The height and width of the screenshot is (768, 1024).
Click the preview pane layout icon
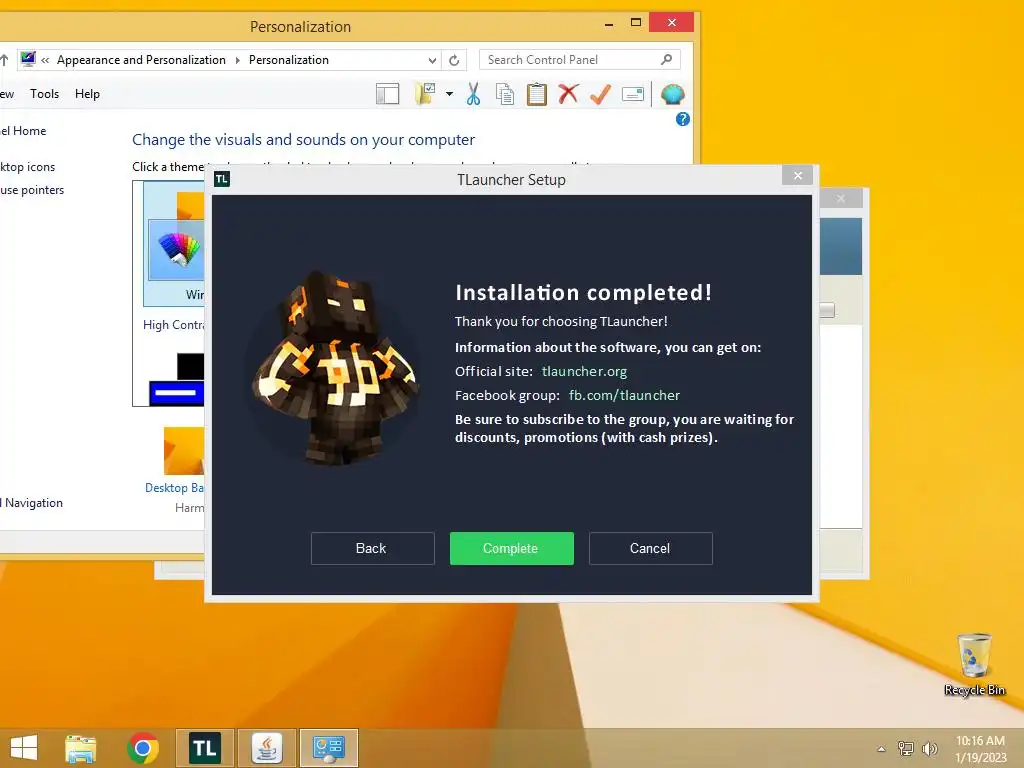[387, 94]
